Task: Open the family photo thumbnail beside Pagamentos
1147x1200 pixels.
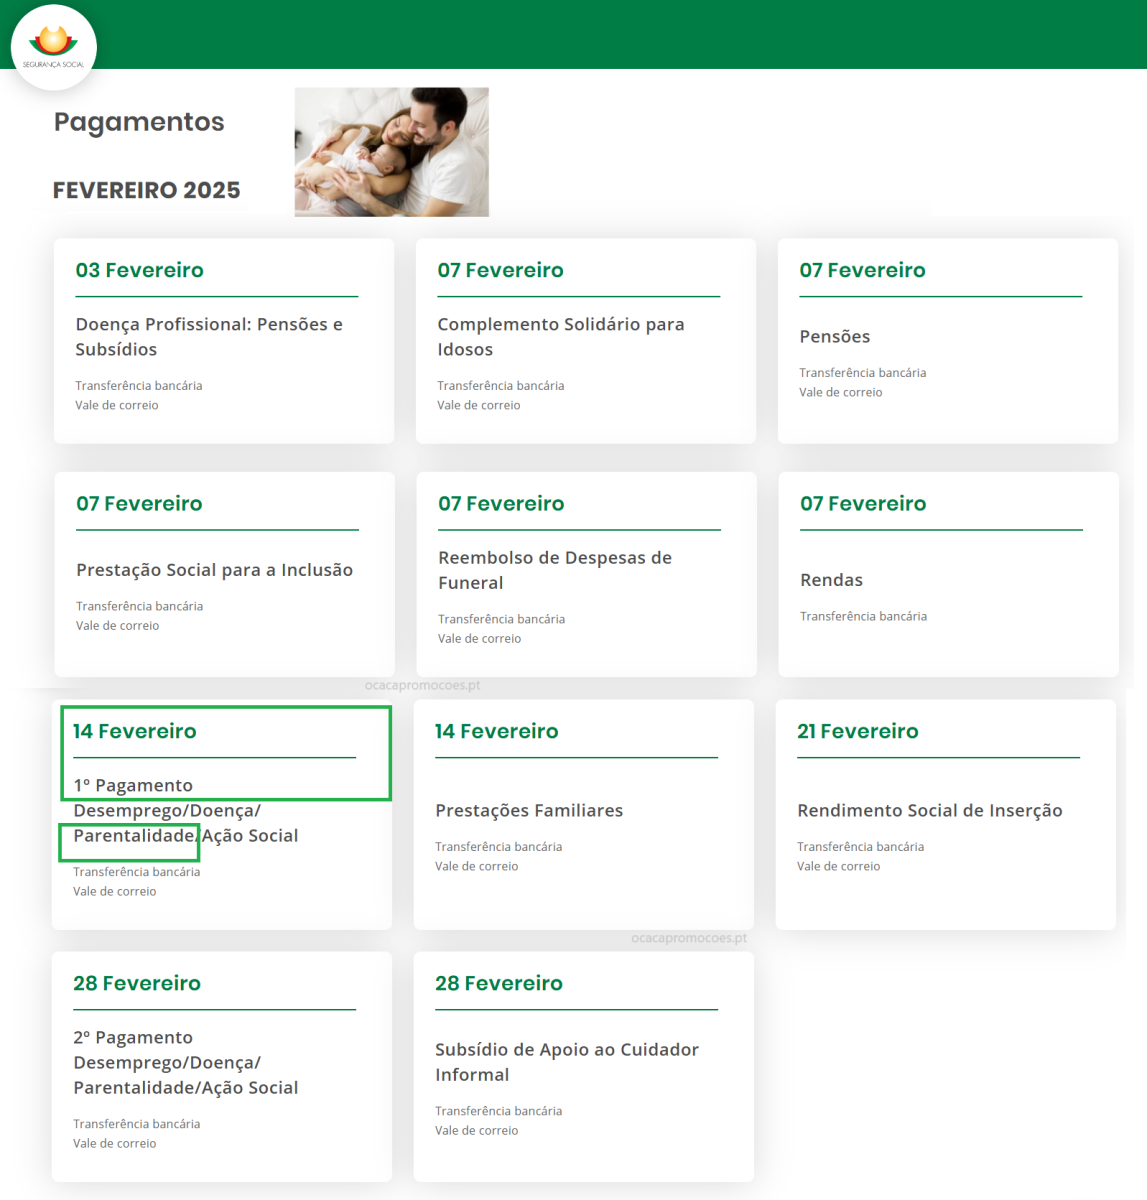Action: pos(392,152)
